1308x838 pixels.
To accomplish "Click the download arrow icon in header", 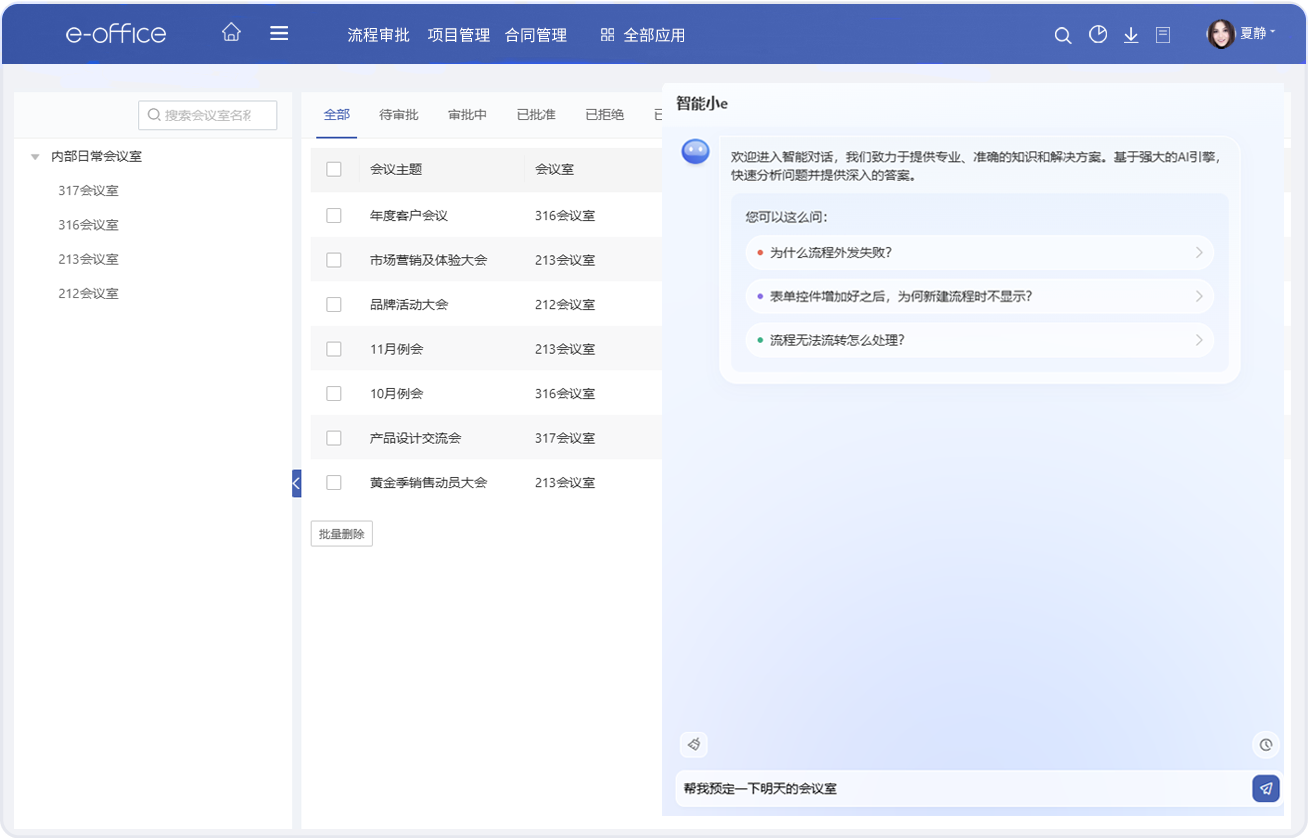I will (1131, 35).
